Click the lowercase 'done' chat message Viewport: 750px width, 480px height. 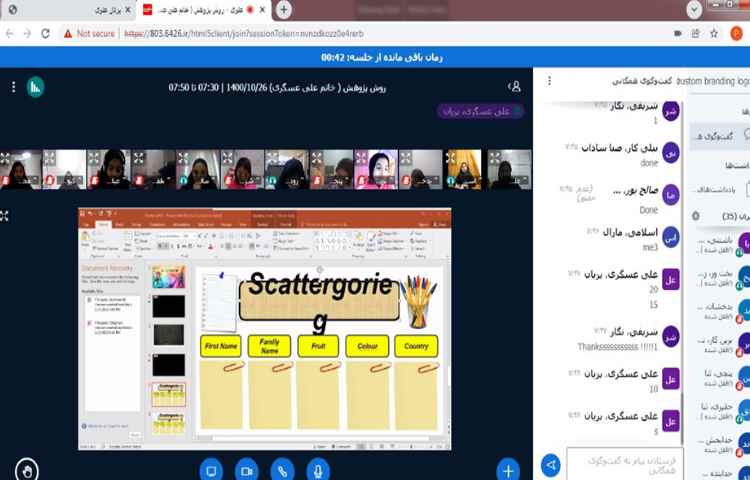[x=649, y=164]
